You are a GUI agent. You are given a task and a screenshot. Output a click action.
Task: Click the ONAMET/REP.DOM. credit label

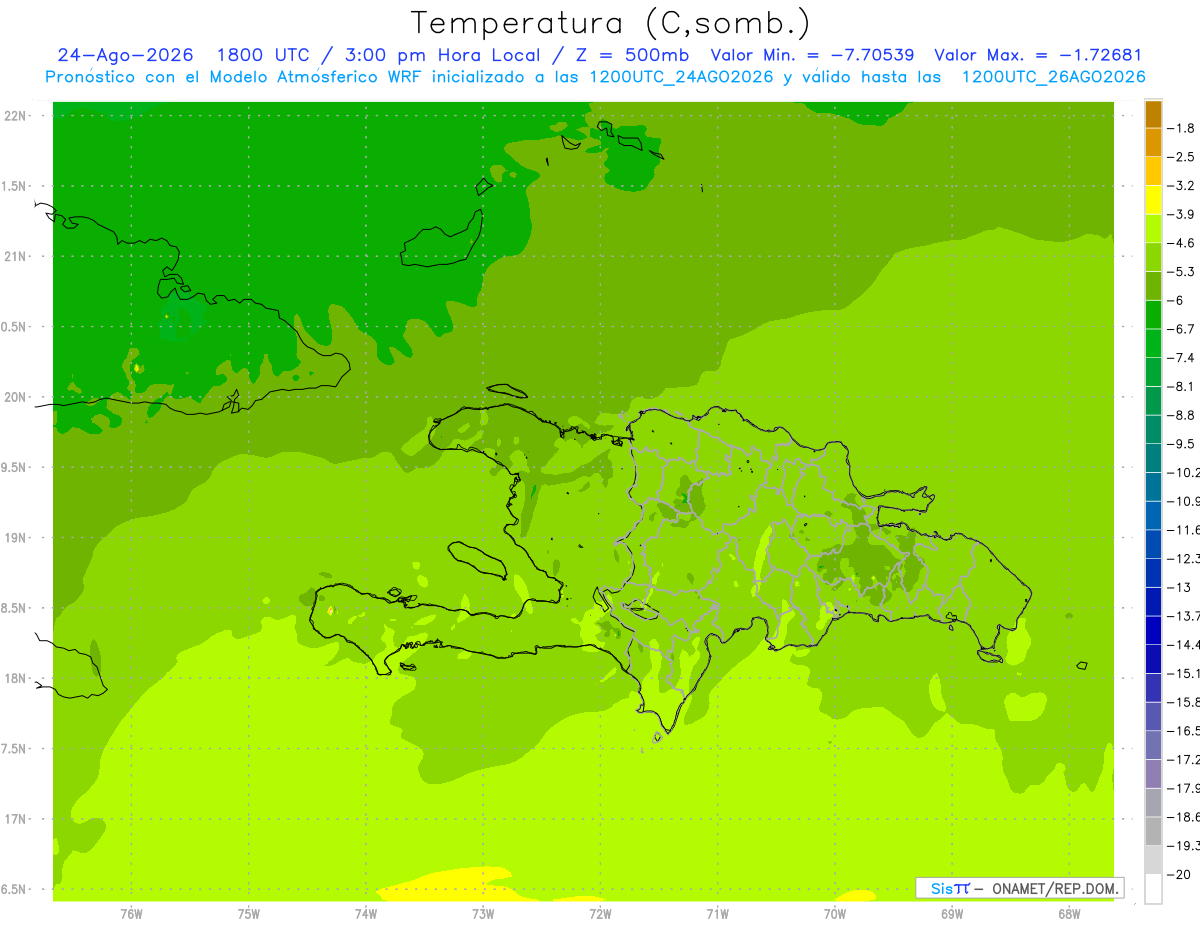(1054, 888)
